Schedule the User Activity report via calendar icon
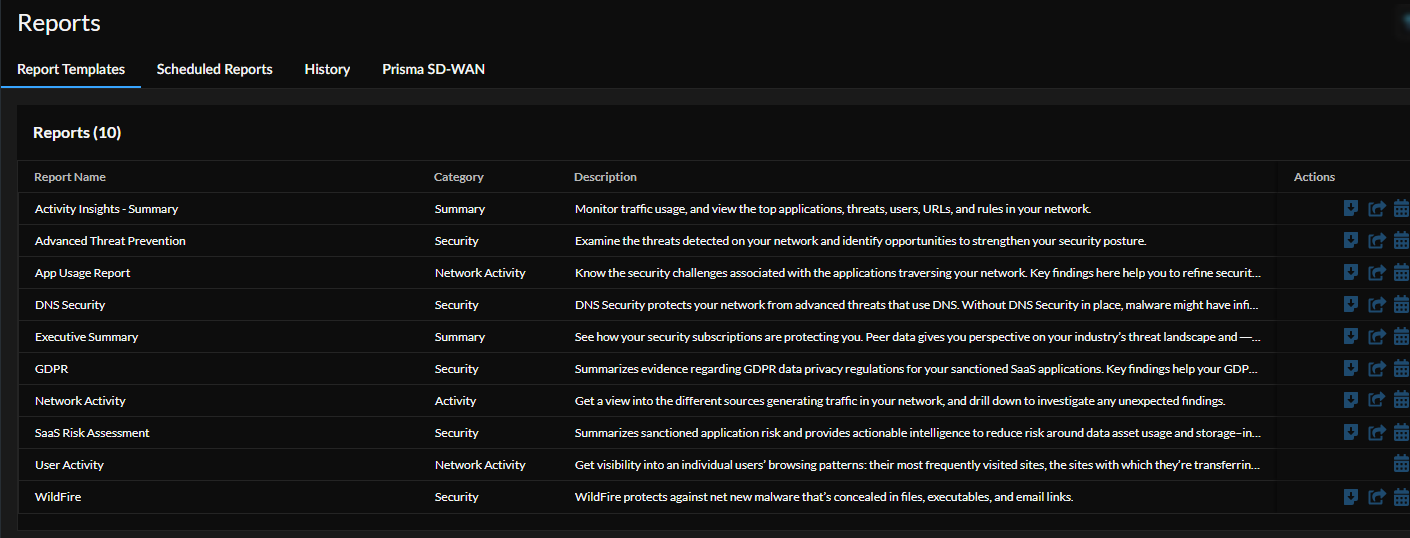This screenshot has width=1410, height=538. point(1401,465)
